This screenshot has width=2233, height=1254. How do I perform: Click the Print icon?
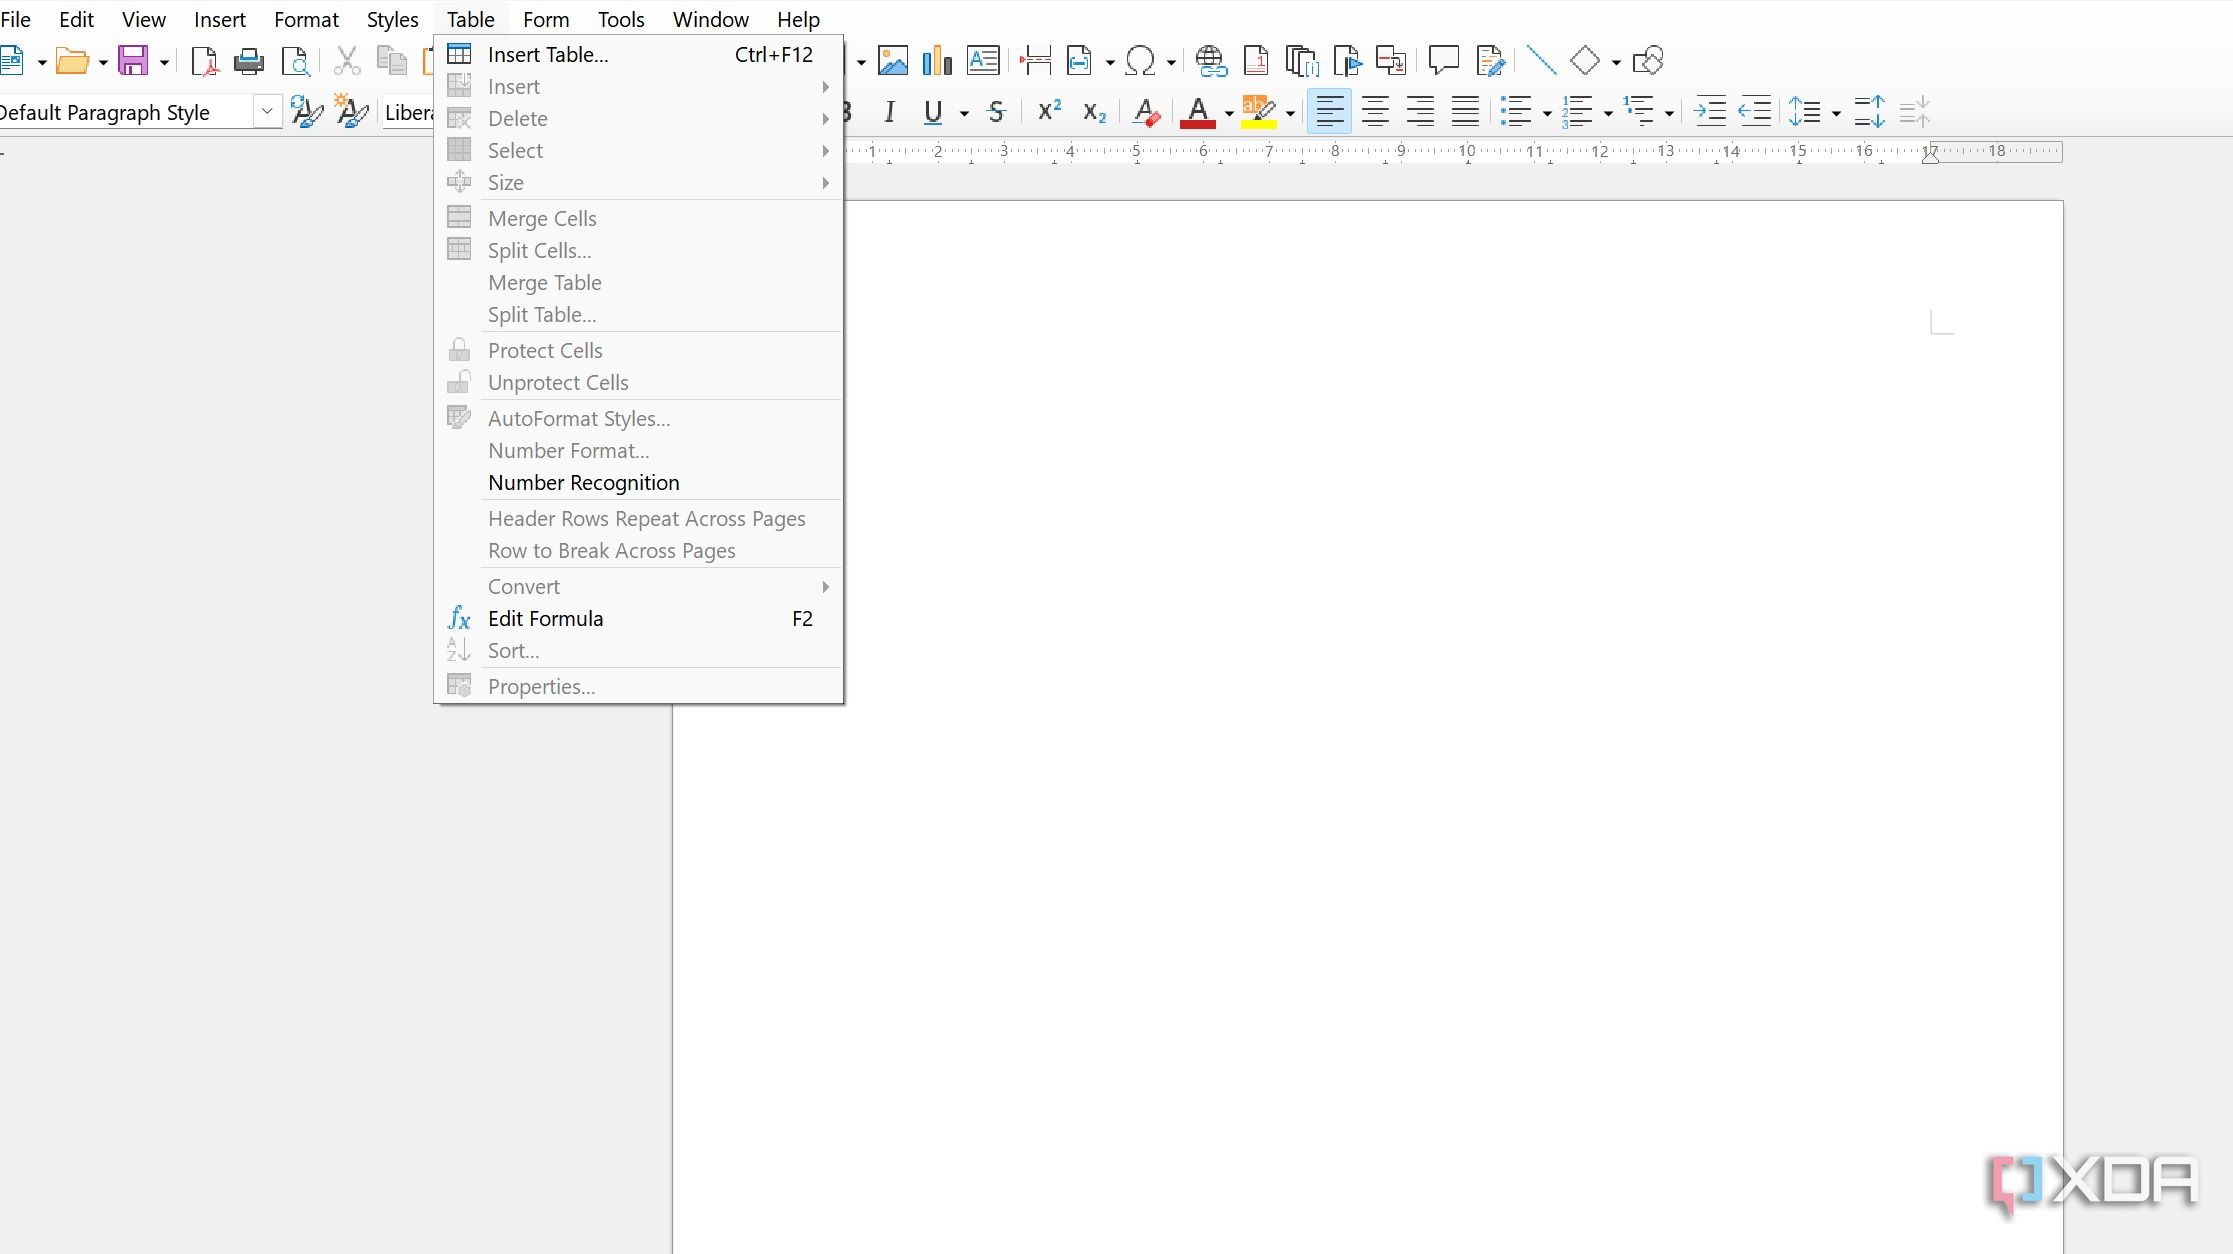[249, 61]
